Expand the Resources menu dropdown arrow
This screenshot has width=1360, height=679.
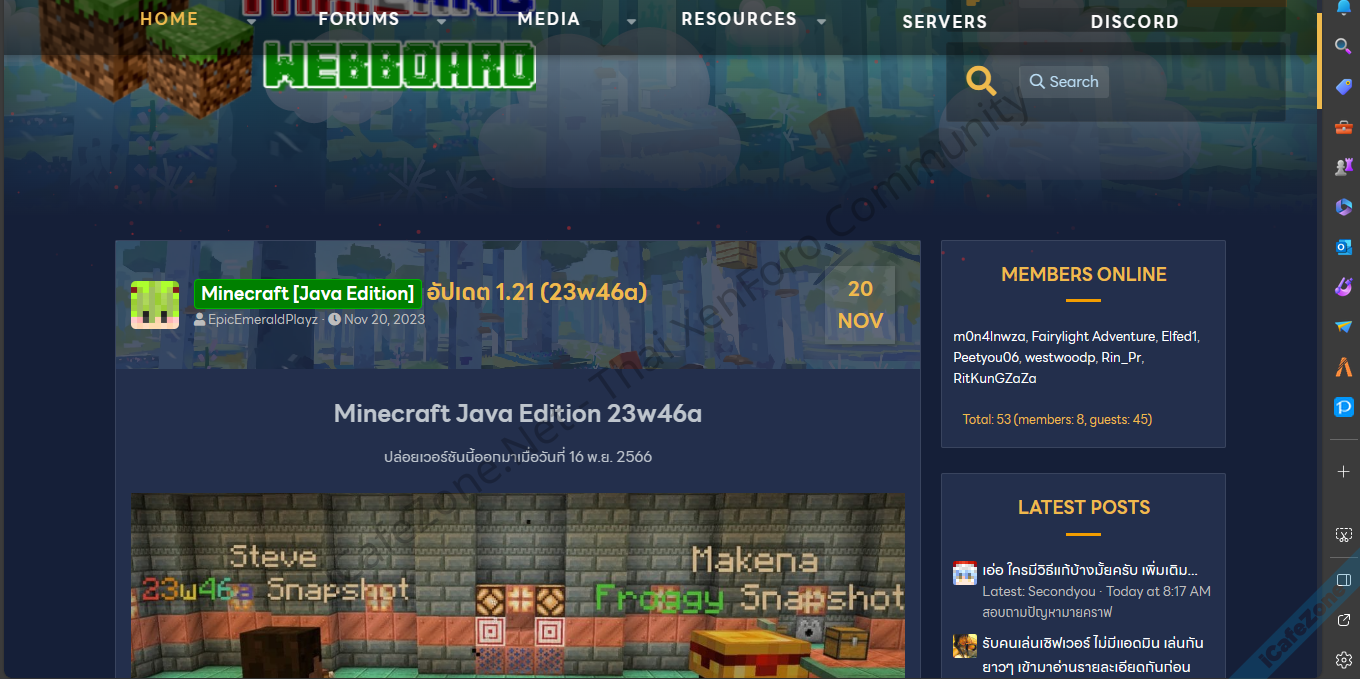pyautogui.click(x=821, y=21)
